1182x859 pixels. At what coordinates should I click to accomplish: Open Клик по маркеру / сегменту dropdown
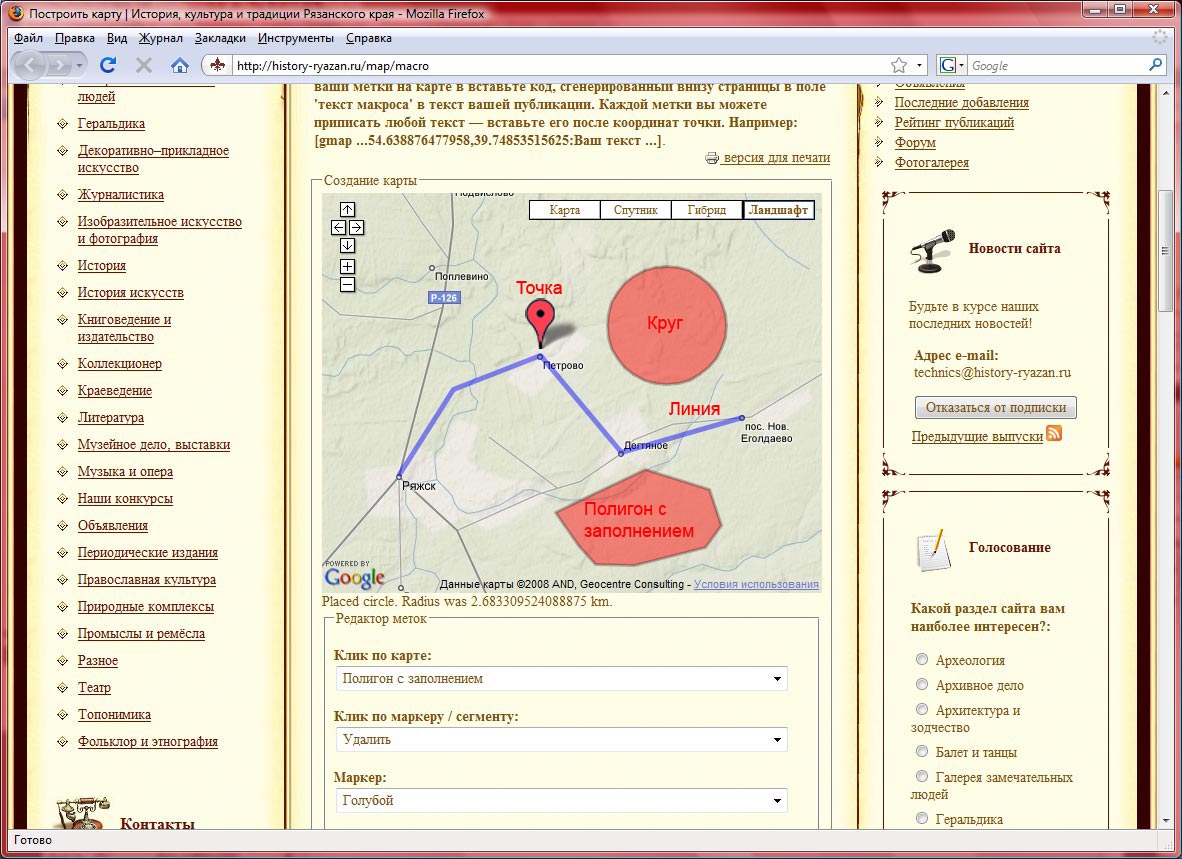point(562,739)
